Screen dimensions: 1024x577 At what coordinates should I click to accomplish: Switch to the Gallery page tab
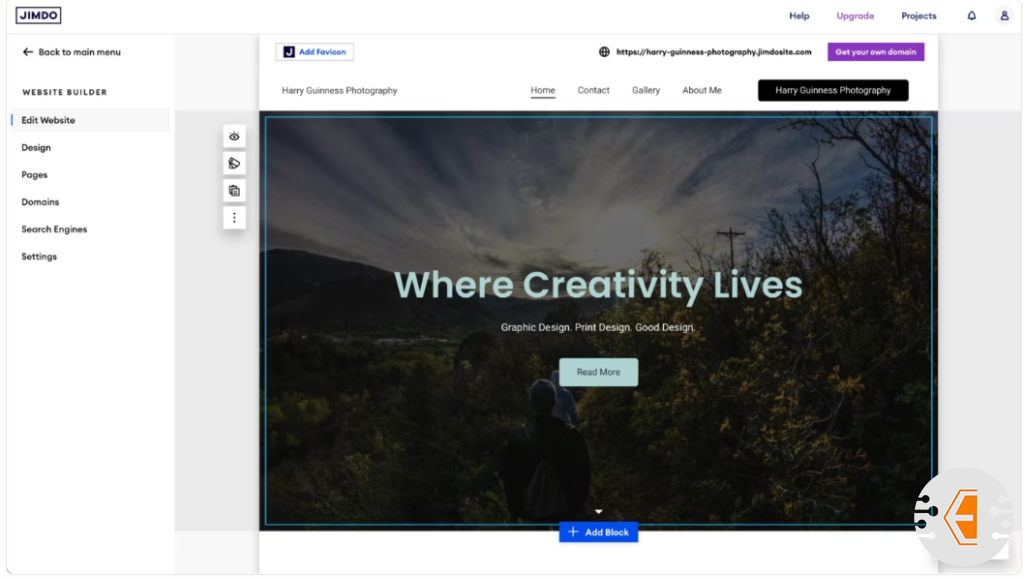point(646,91)
